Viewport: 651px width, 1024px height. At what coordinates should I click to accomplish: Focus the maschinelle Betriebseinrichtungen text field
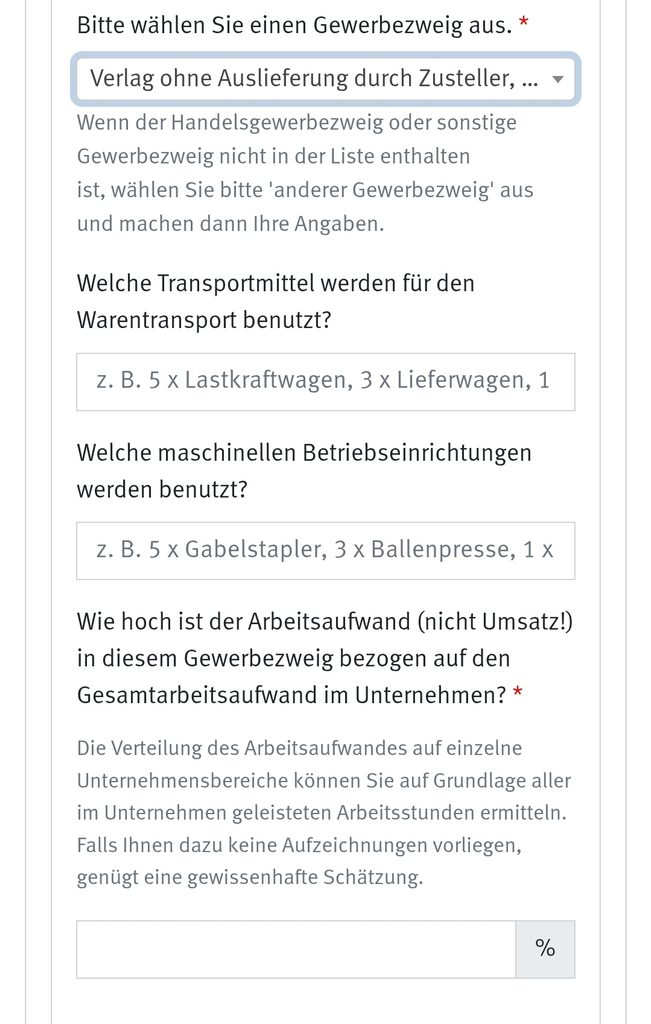click(x=325, y=551)
